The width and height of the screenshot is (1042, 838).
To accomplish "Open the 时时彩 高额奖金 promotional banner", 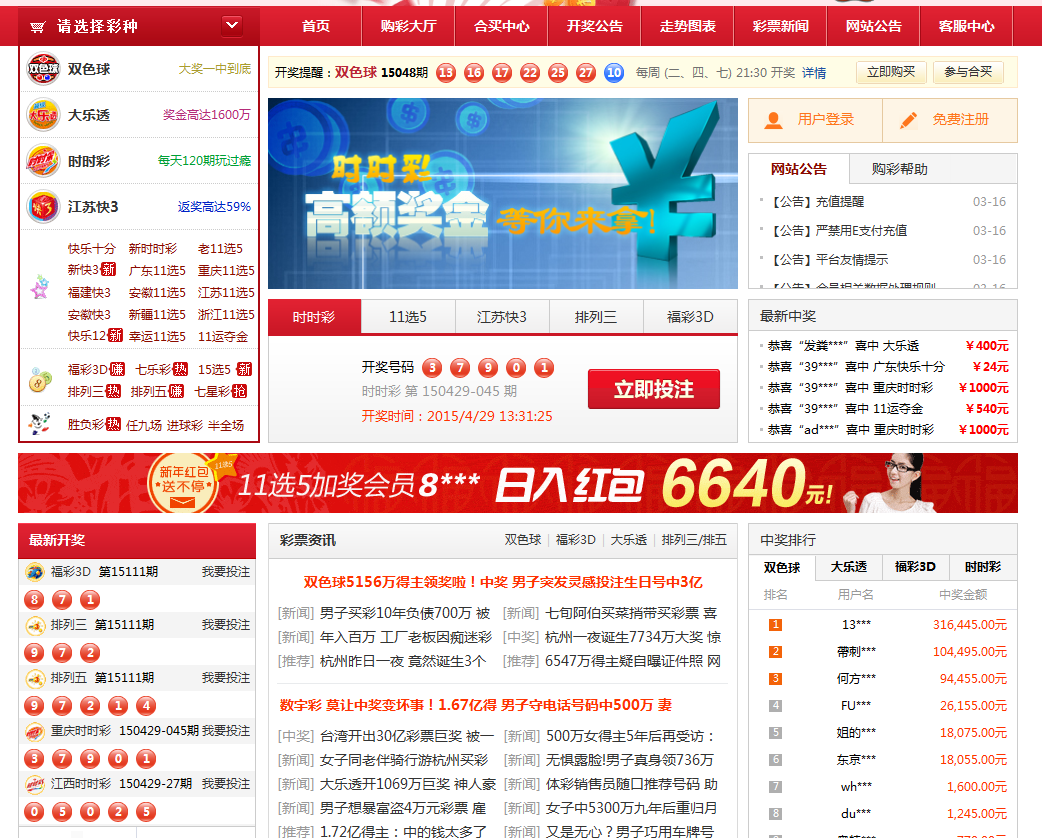I will (x=502, y=194).
